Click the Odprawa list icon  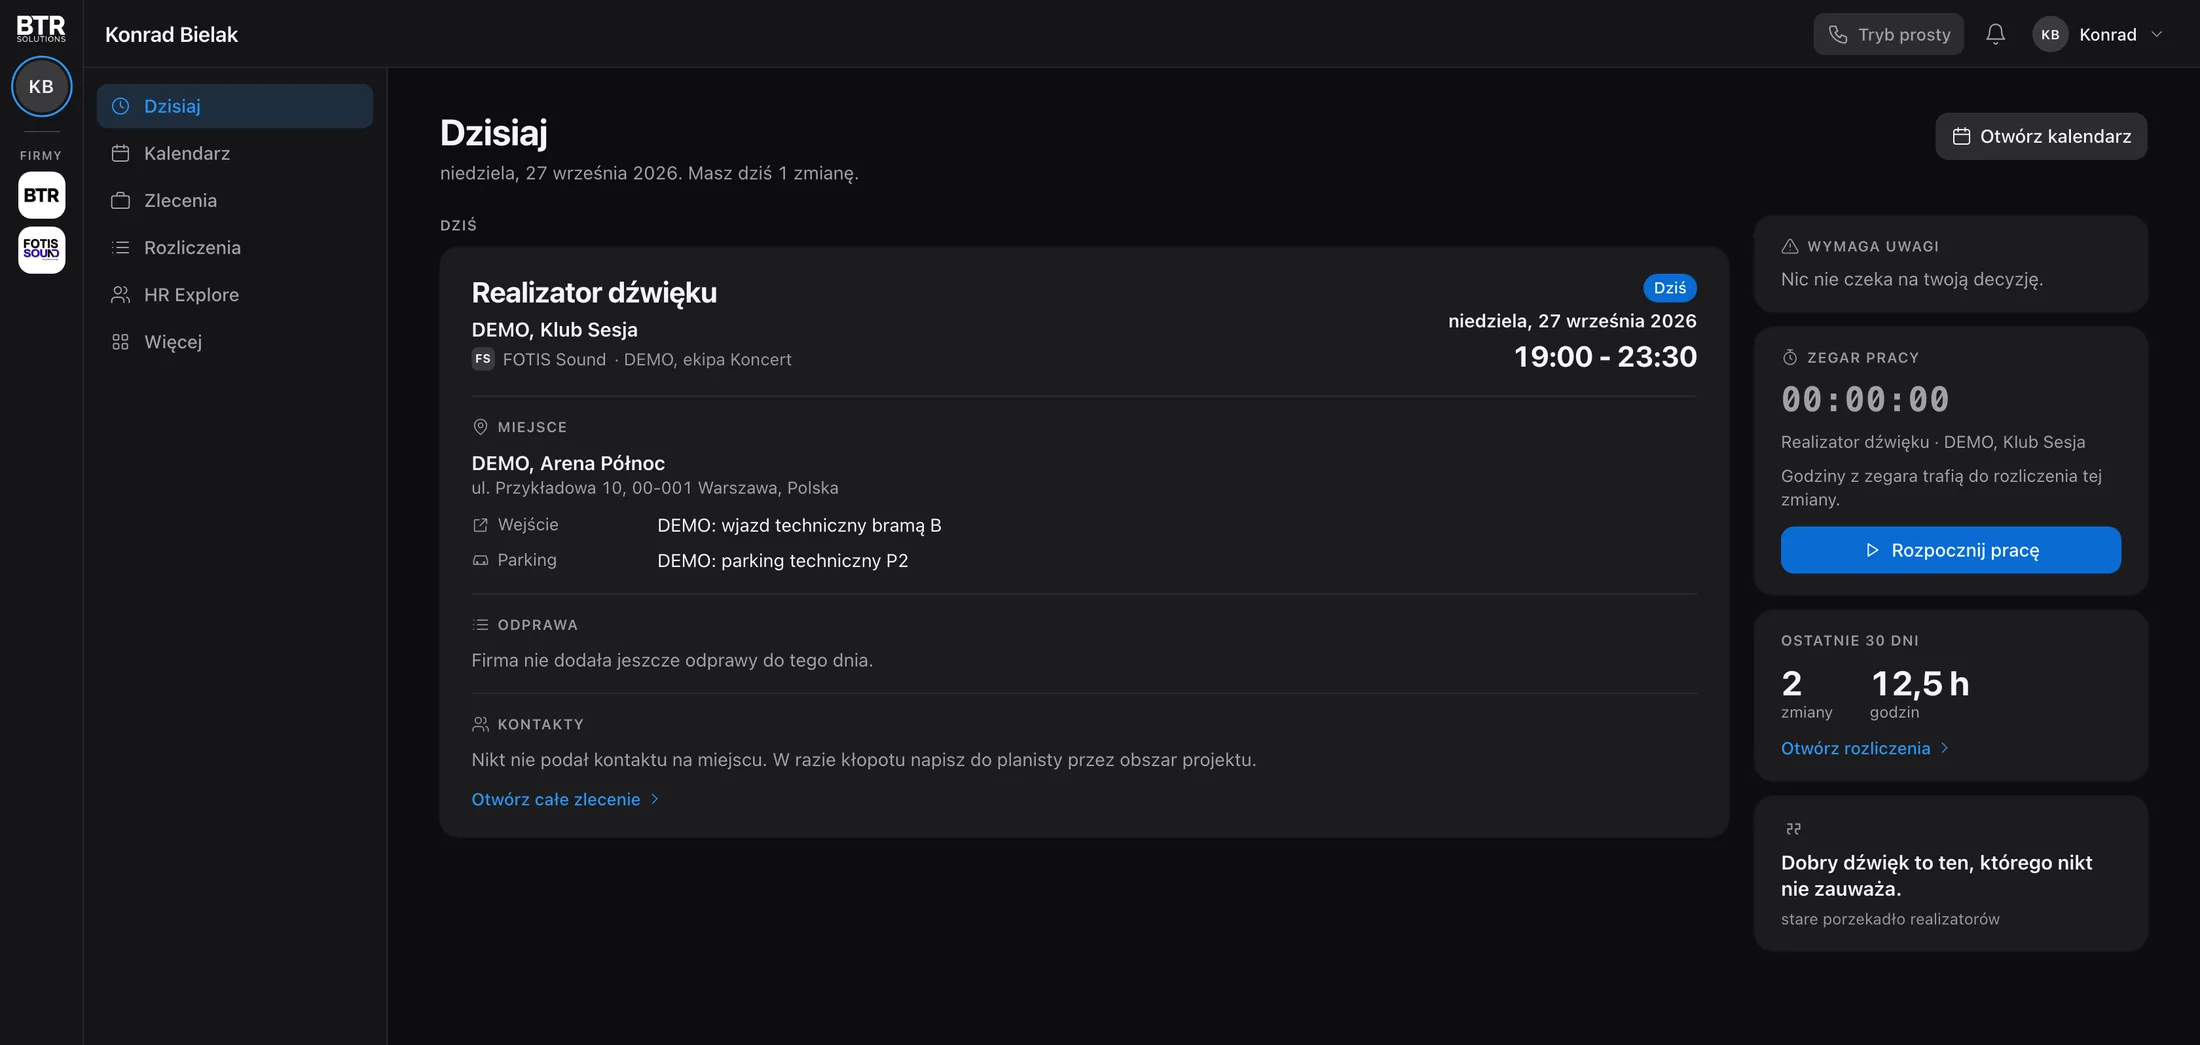pyautogui.click(x=480, y=625)
